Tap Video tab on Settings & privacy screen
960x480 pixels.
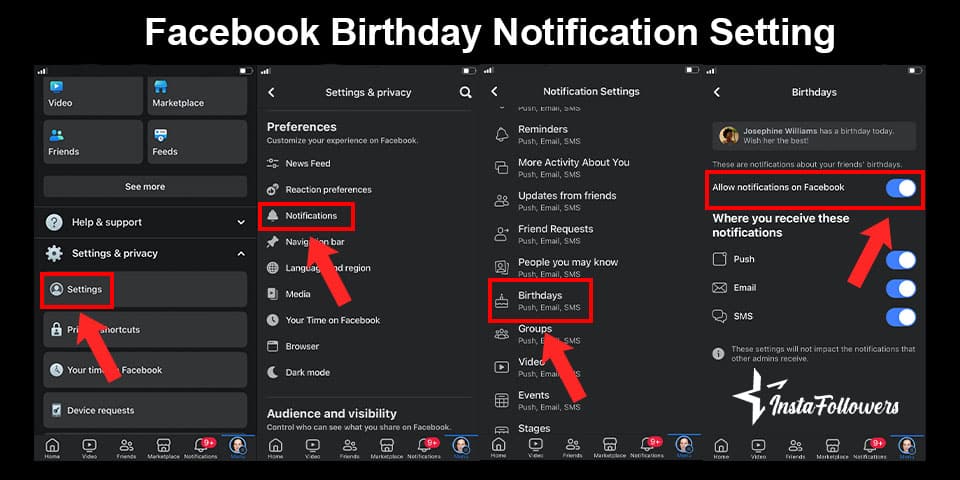[312, 449]
